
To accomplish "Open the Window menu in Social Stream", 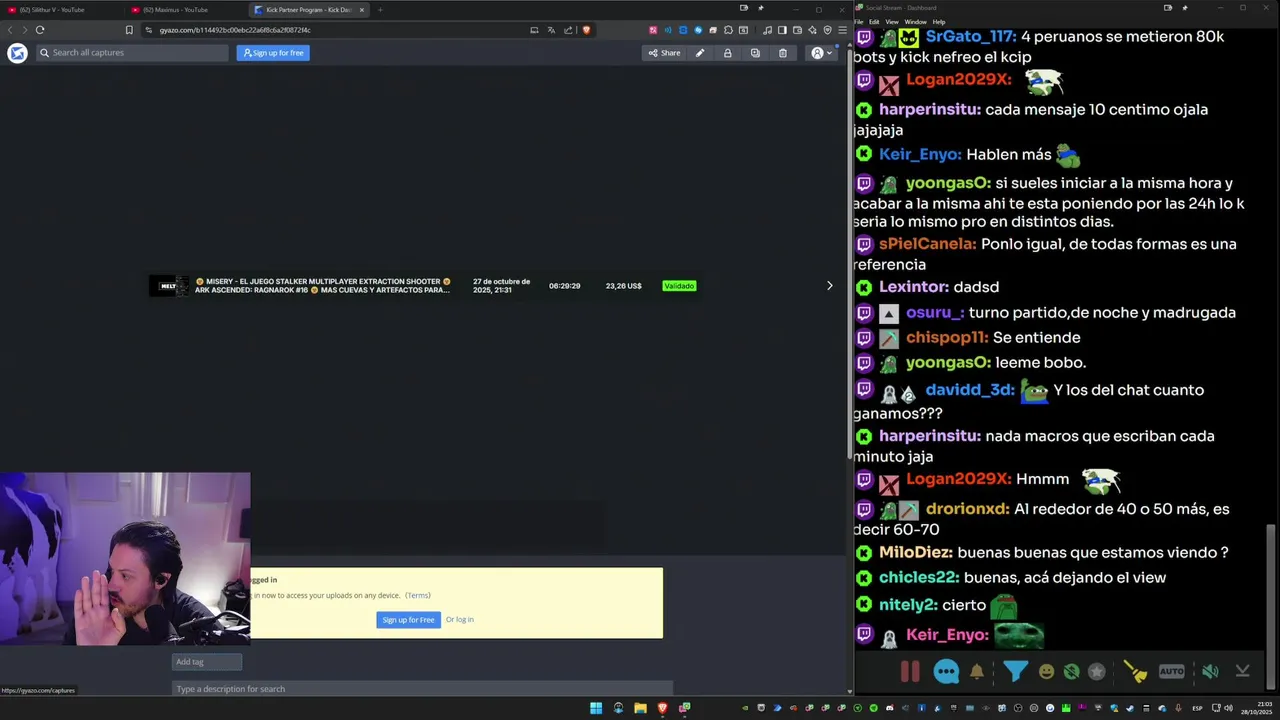I will pyautogui.click(x=915, y=22).
